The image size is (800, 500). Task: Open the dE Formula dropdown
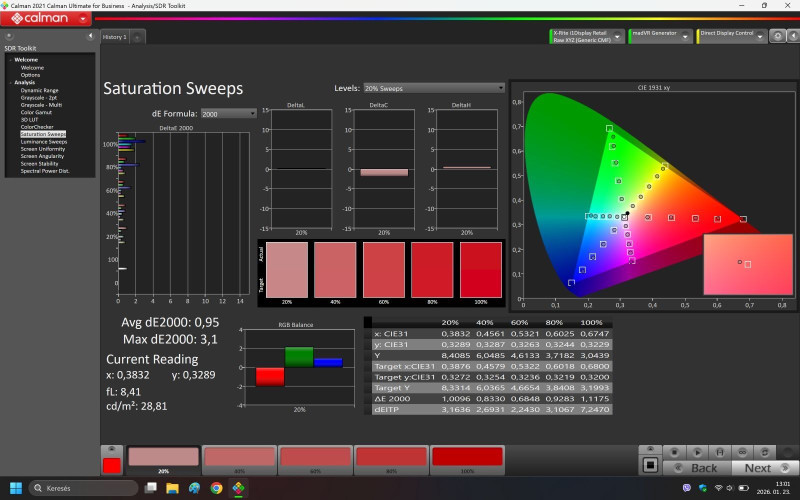[x=228, y=114]
